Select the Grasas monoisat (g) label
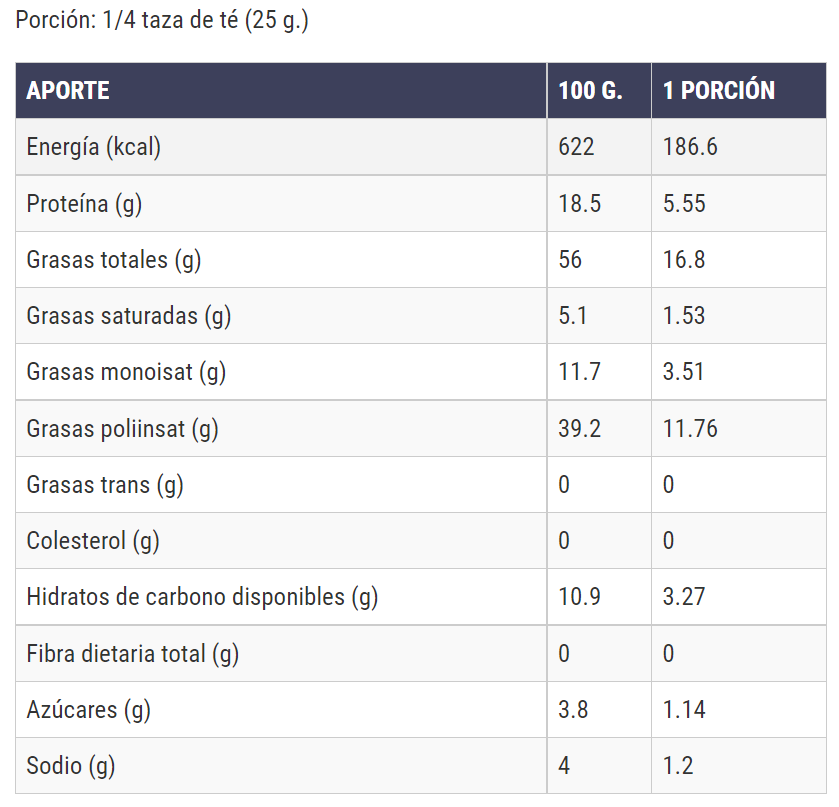 pyautogui.click(x=126, y=373)
